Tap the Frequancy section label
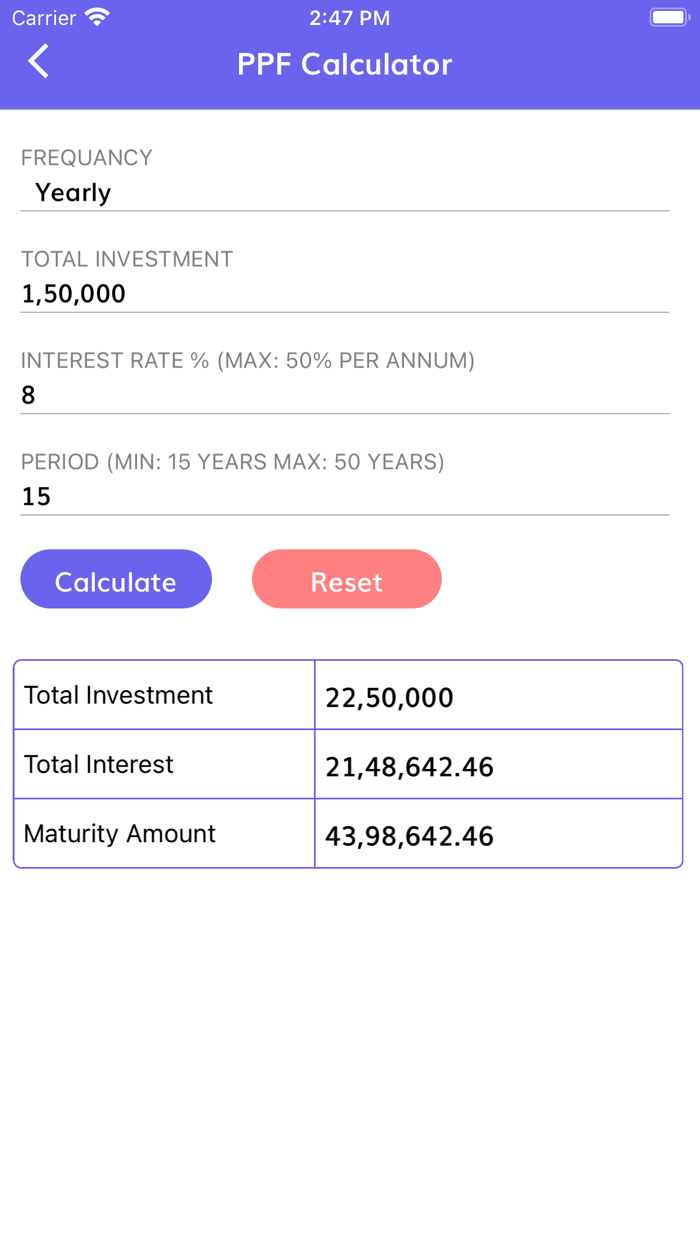The image size is (700, 1244). pyautogui.click(x=86, y=158)
